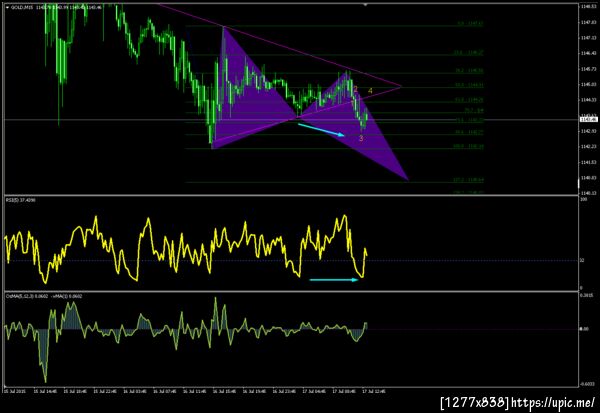Select the 61.8 Fibonacci level label
The height and width of the screenshot is (413, 600).
[x=468, y=100]
